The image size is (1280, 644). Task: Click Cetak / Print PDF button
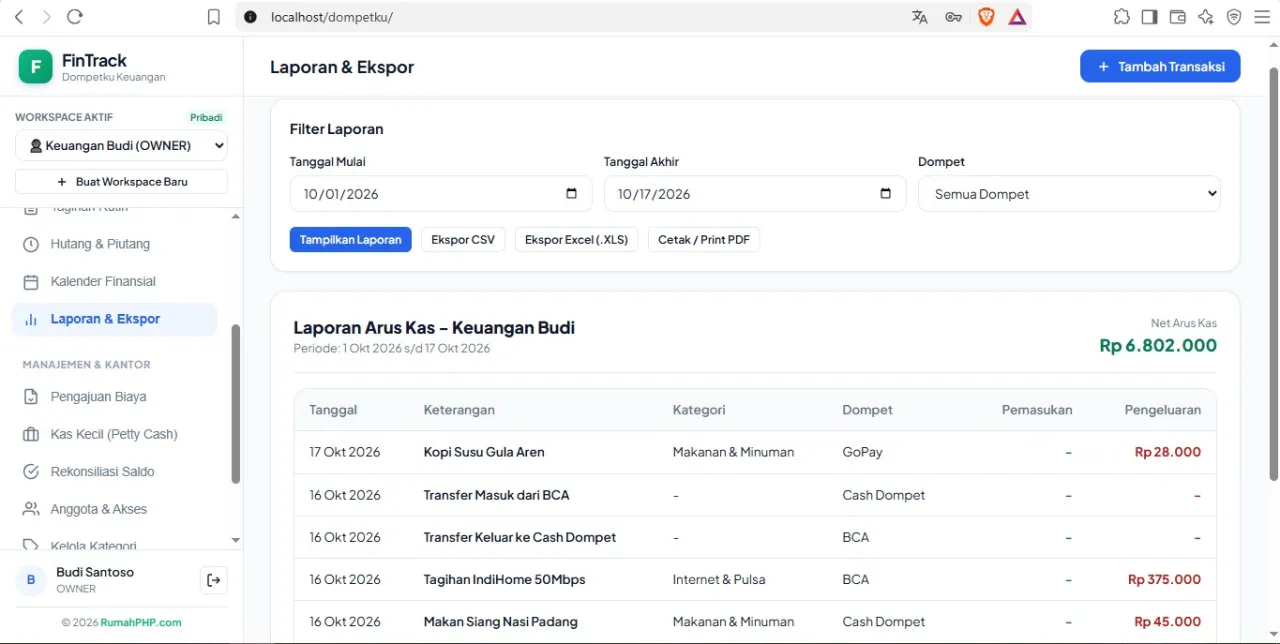coord(704,240)
